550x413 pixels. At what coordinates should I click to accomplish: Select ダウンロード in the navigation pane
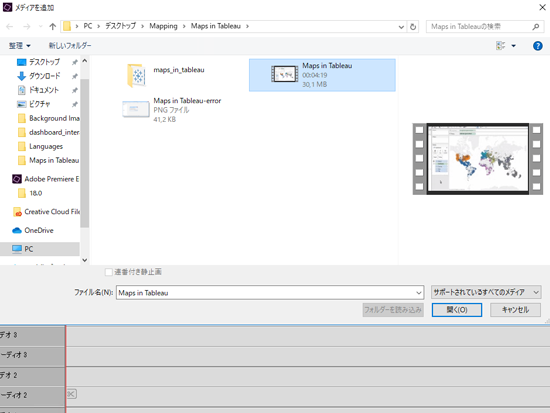click(x=44, y=76)
